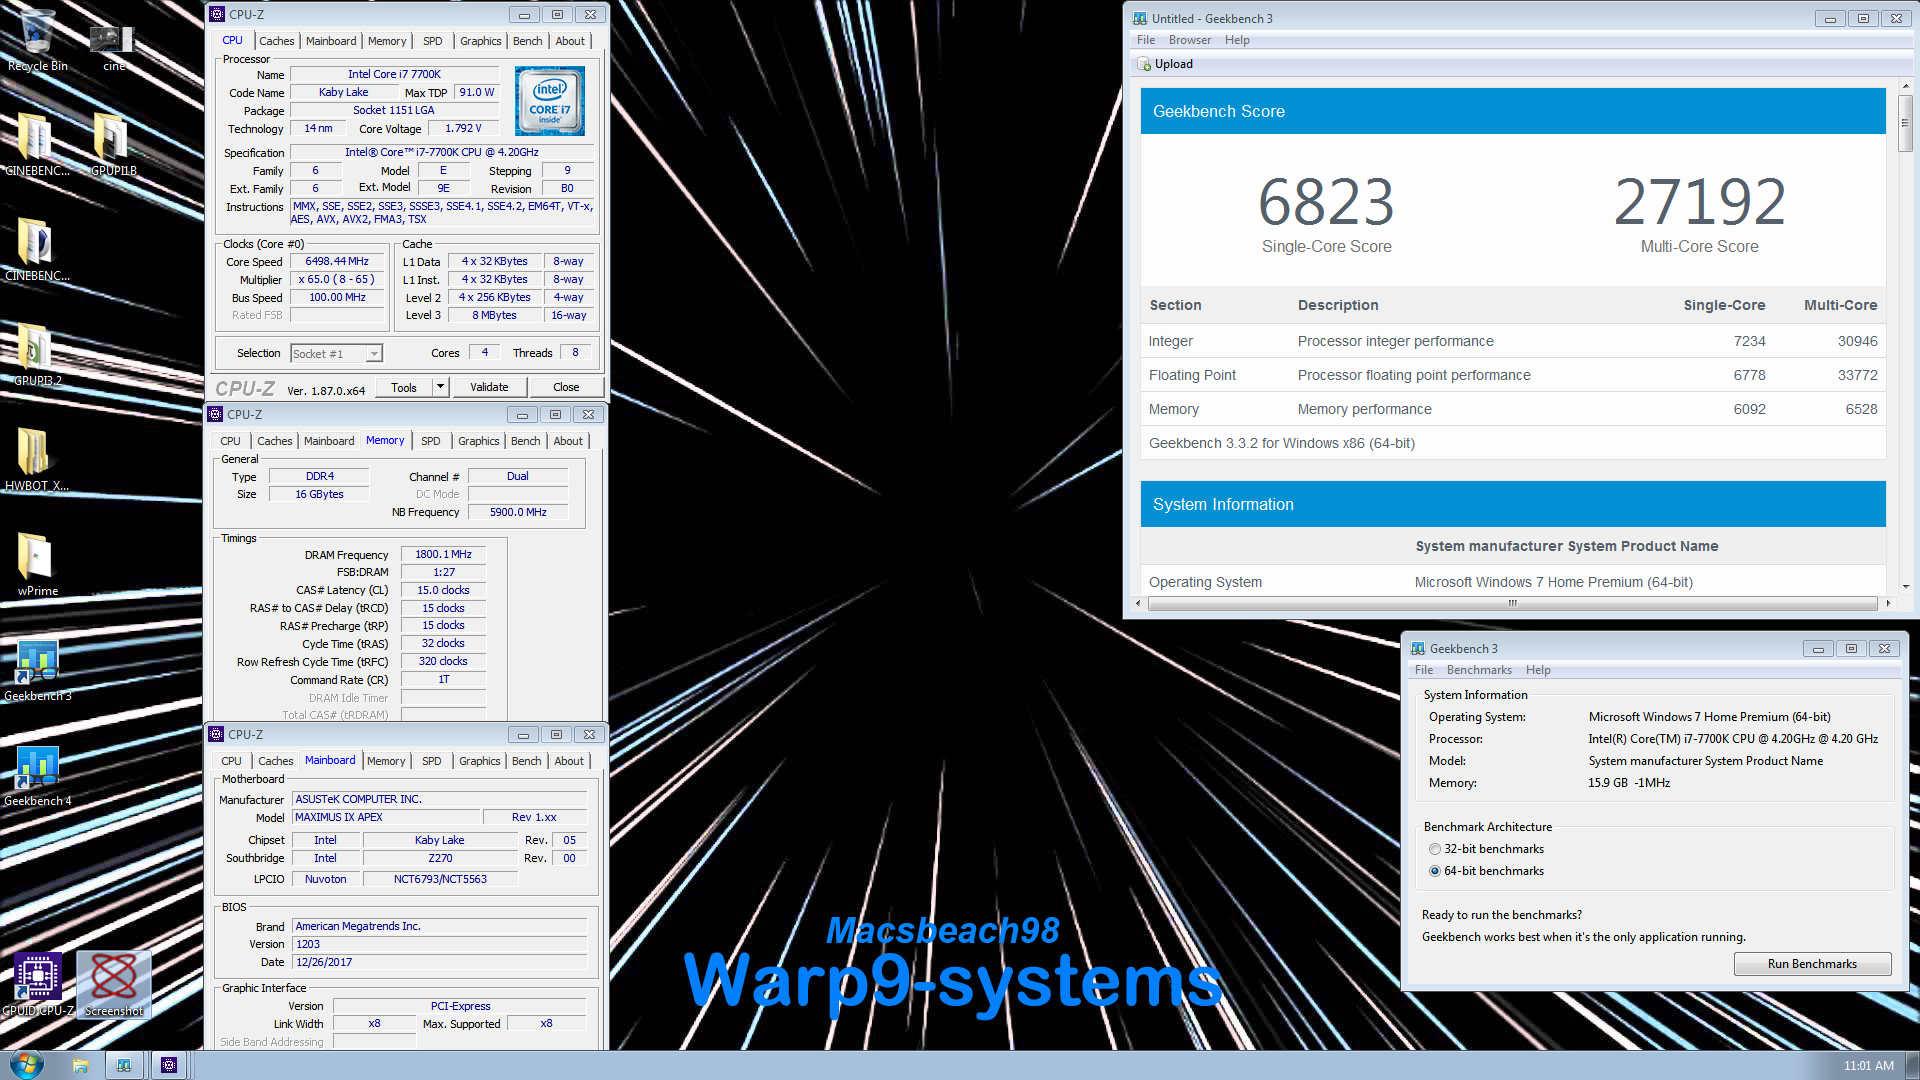Click the Multiplier value x 65.0
The image size is (1920, 1080).
(x=337, y=279)
